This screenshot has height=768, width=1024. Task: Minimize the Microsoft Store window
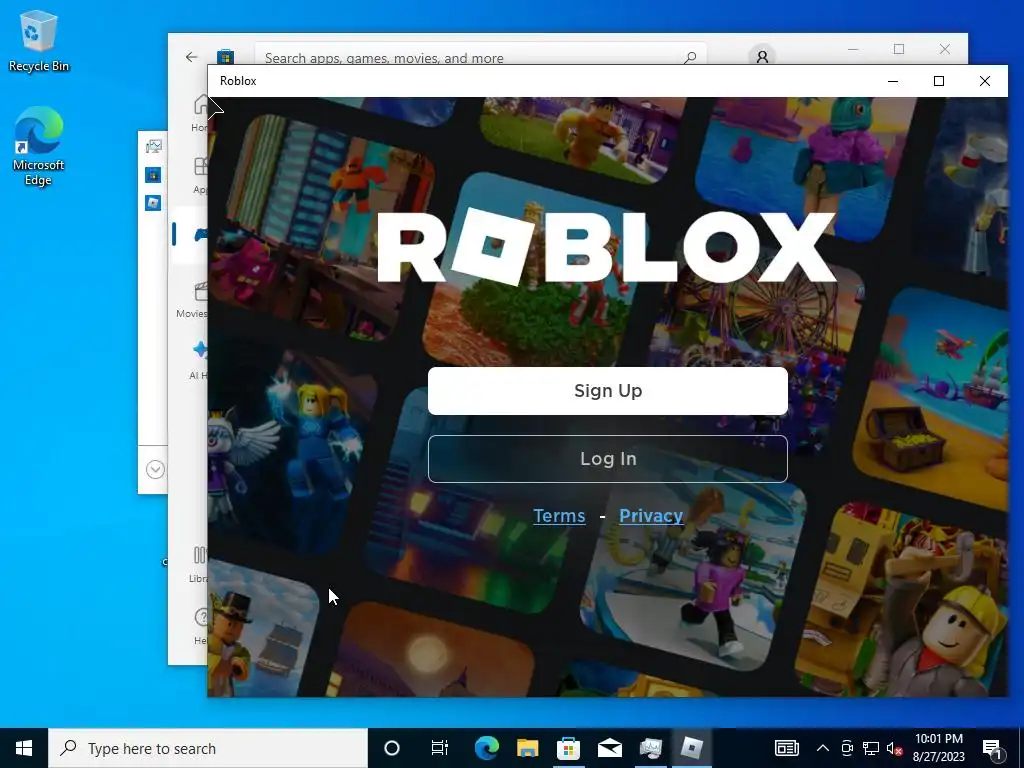click(853, 50)
